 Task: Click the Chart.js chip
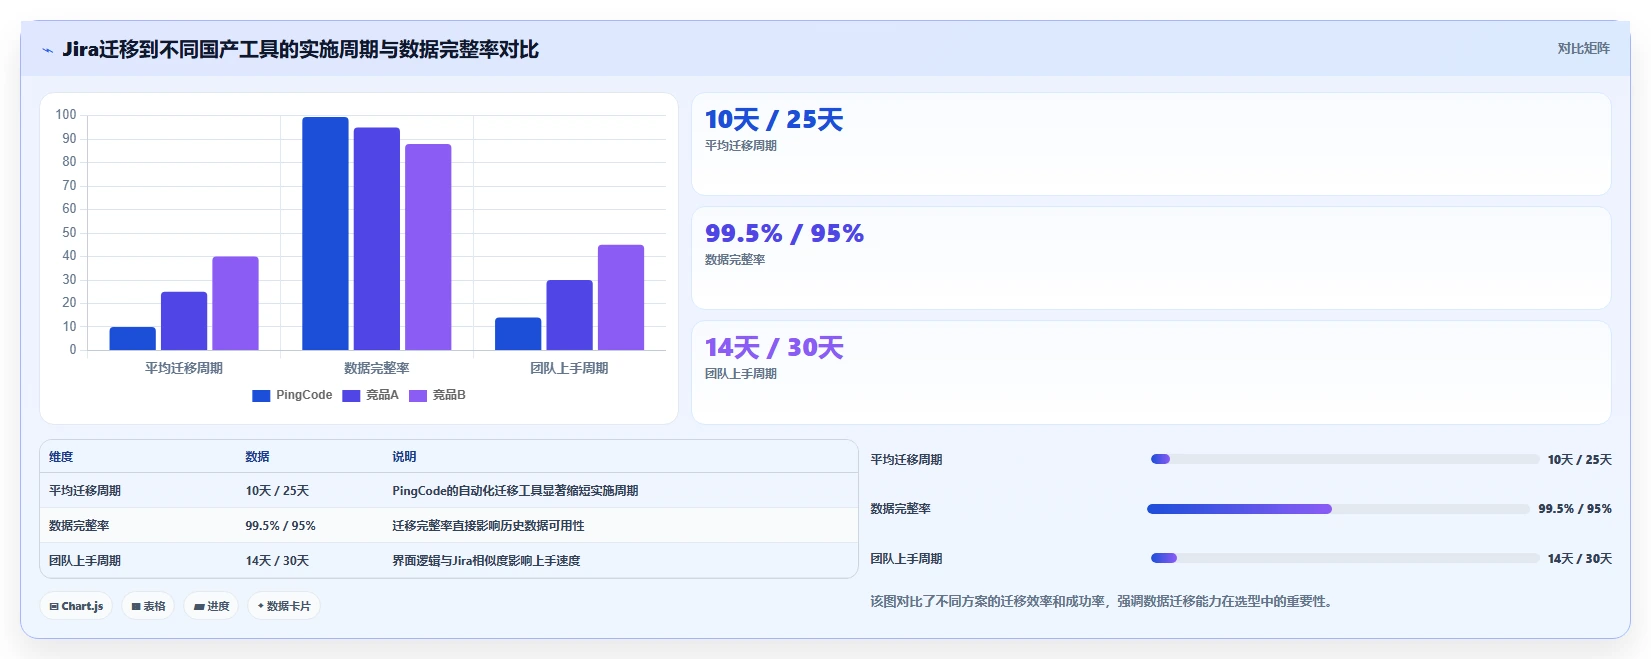(x=76, y=606)
